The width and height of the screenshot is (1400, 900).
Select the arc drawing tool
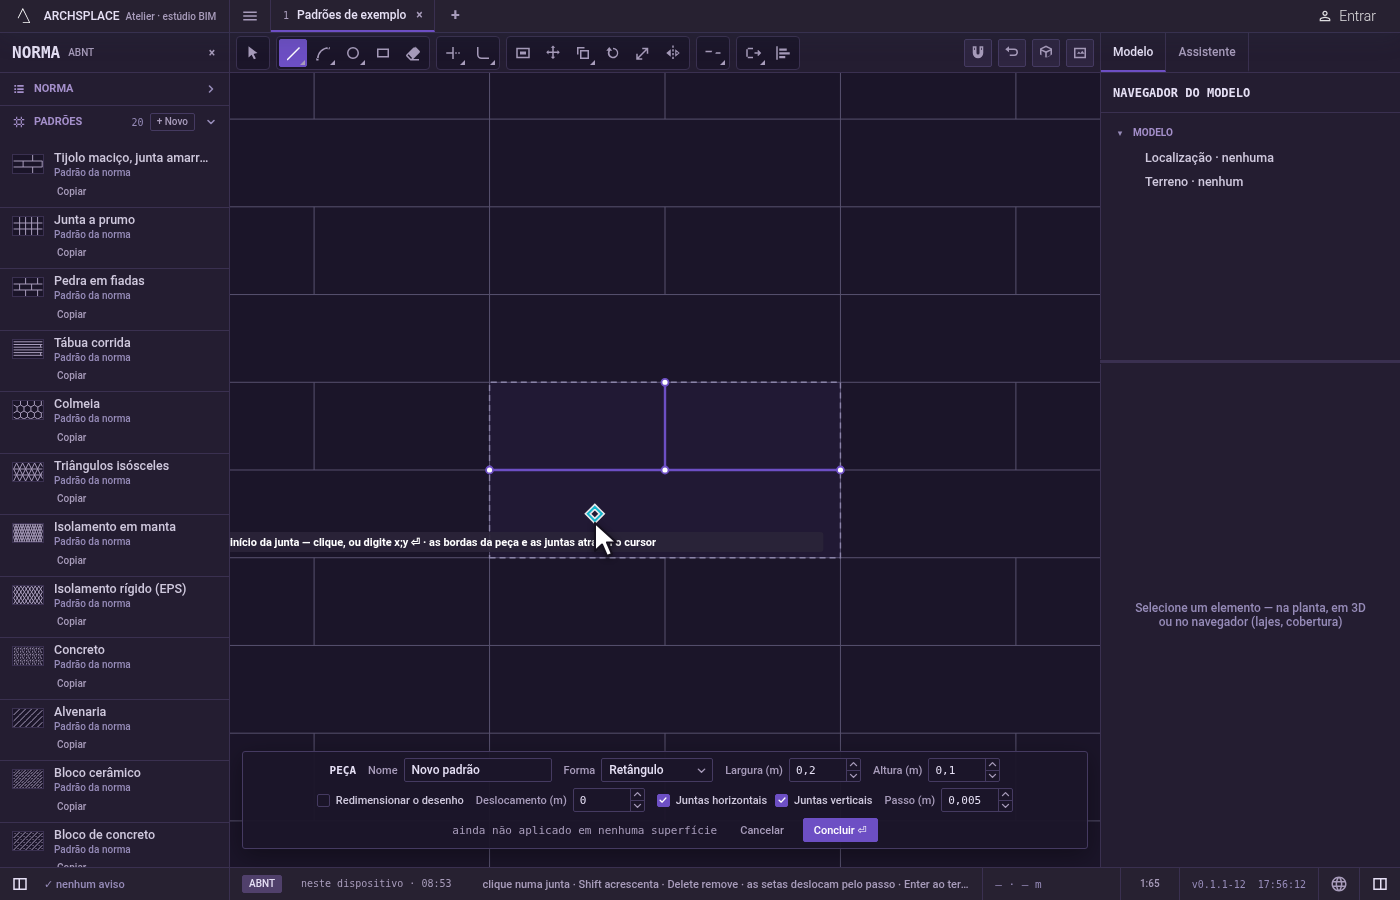click(x=323, y=53)
